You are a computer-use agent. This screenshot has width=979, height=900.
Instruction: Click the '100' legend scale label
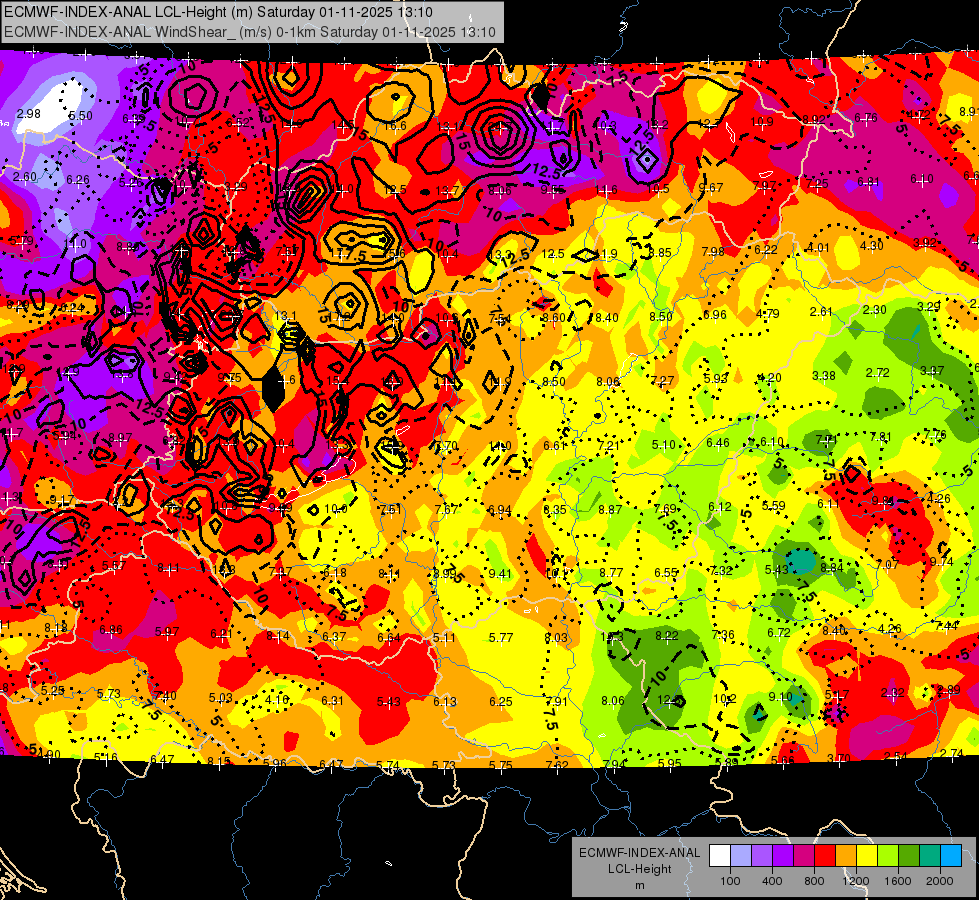pyautogui.click(x=730, y=881)
